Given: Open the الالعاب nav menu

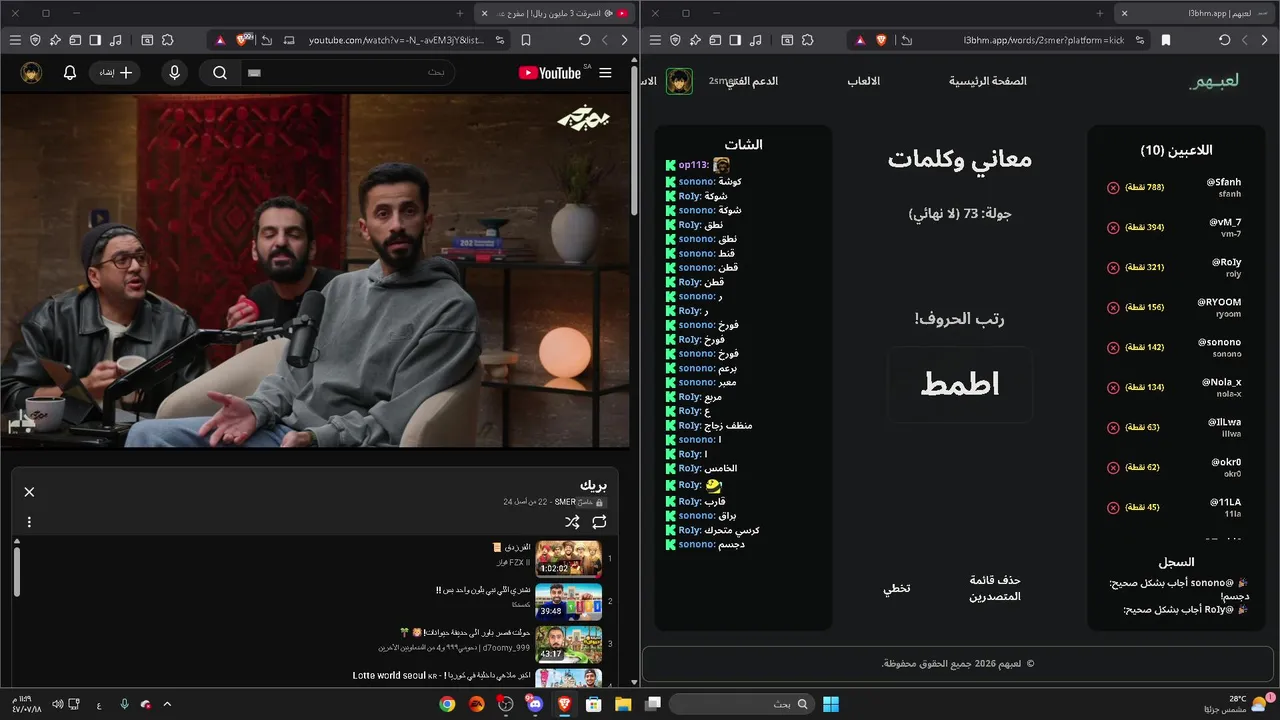Looking at the screenshot, I should (x=864, y=81).
